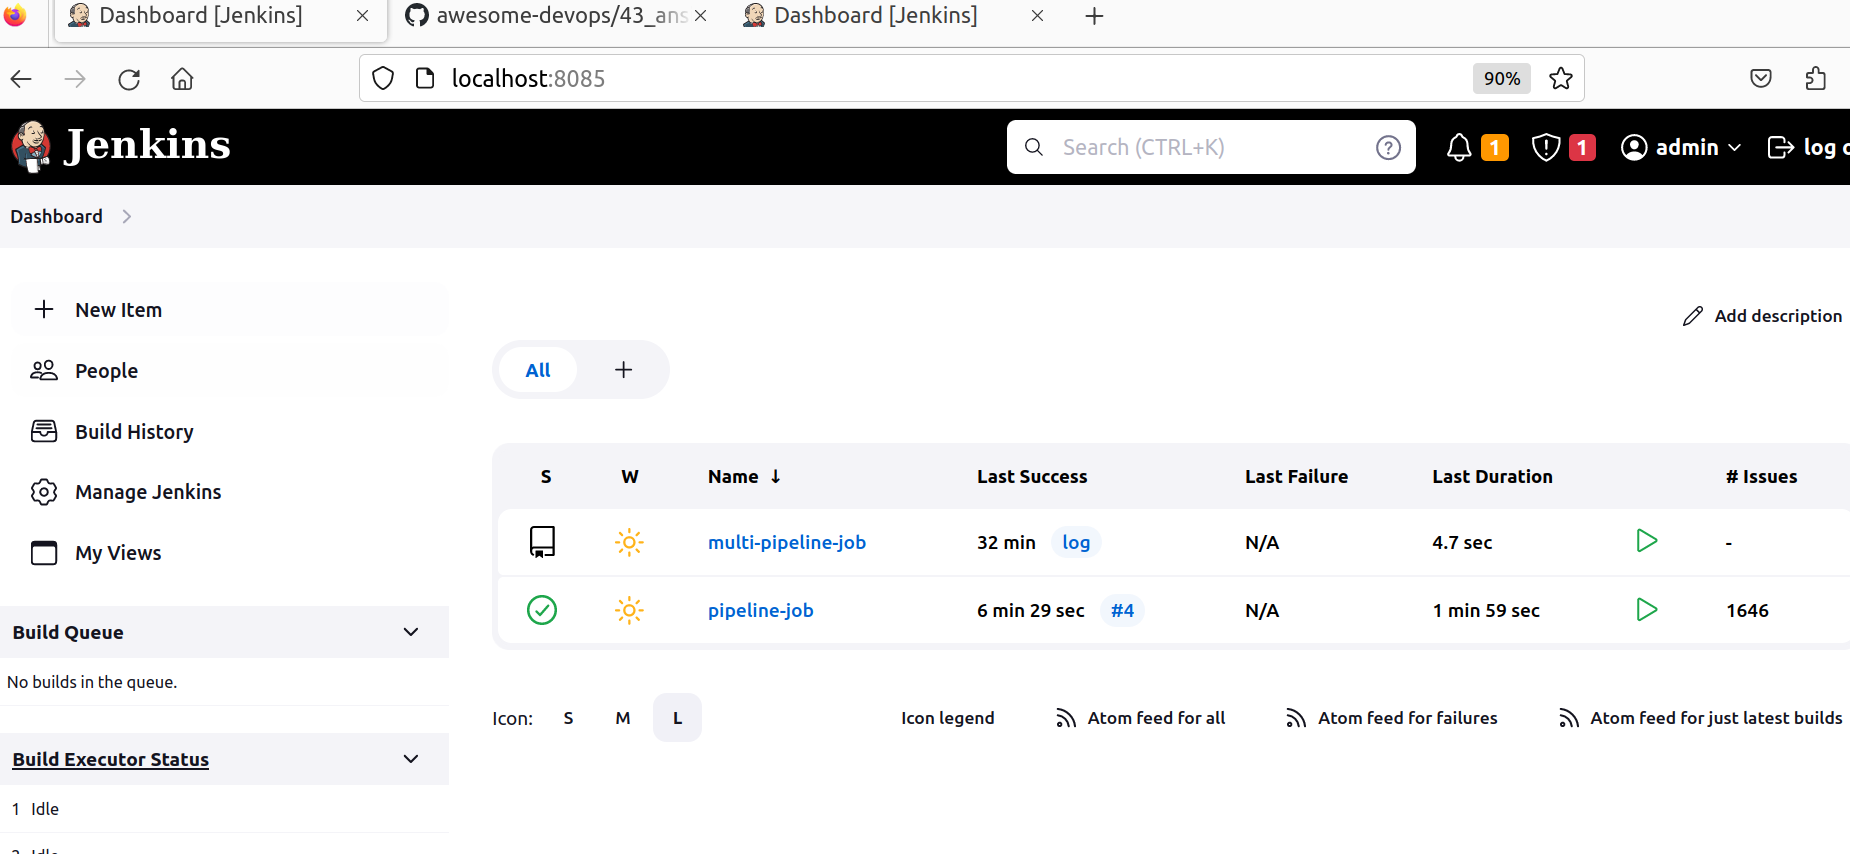Click the 90% zoom level indicator
Image resolution: width=1850 pixels, height=854 pixels.
[1501, 78]
